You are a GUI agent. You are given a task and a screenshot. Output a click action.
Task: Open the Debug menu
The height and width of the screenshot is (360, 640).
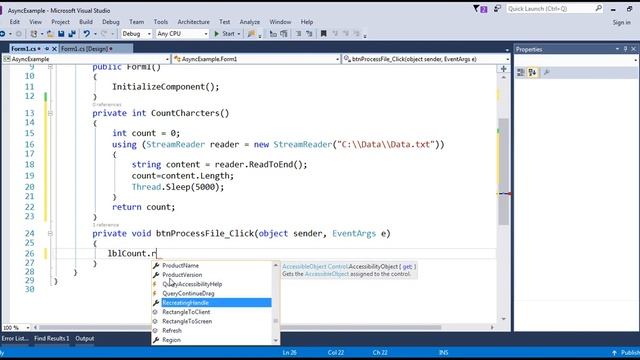[x=111, y=22]
